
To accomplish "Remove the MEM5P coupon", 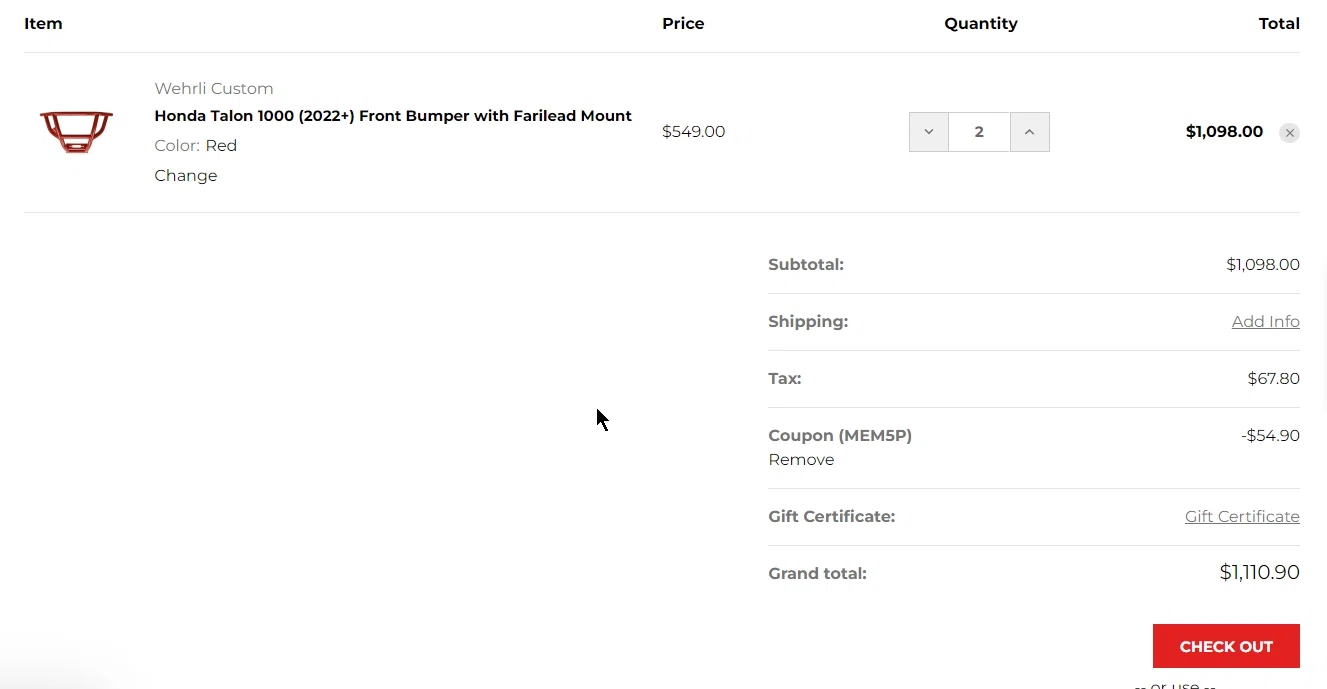I will [801, 460].
